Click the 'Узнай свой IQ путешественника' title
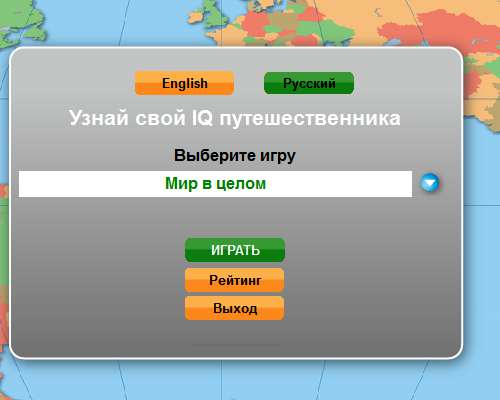This screenshot has width=500, height=400. click(x=235, y=118)
